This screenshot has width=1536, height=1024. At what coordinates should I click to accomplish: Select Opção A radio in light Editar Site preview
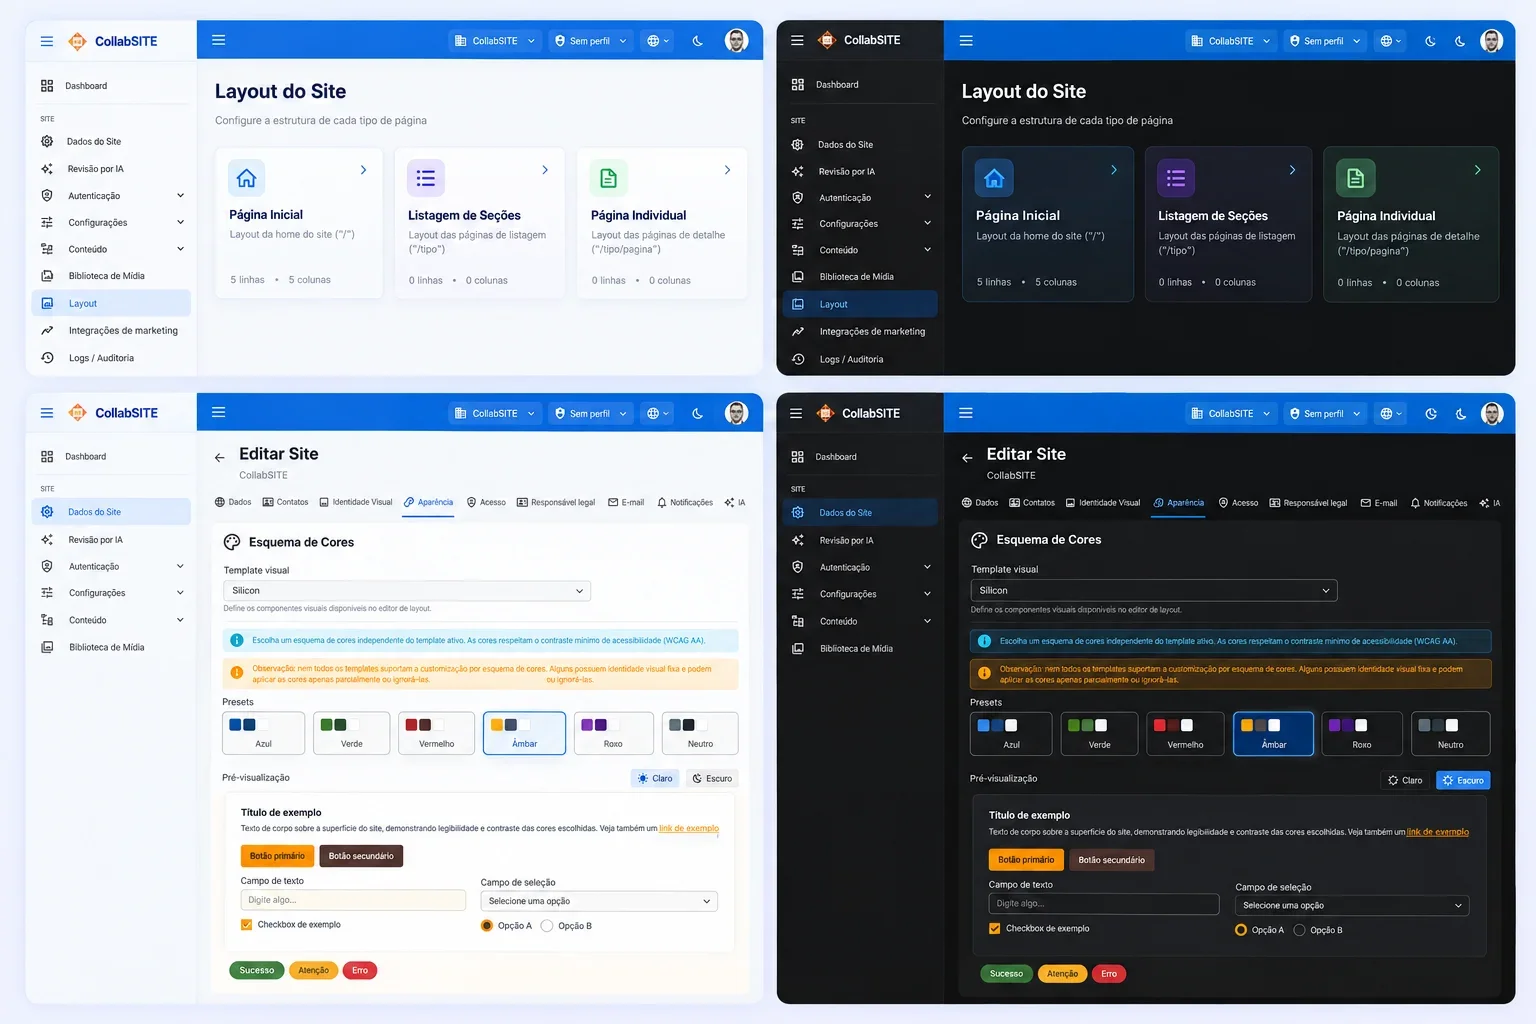point(487,926)
